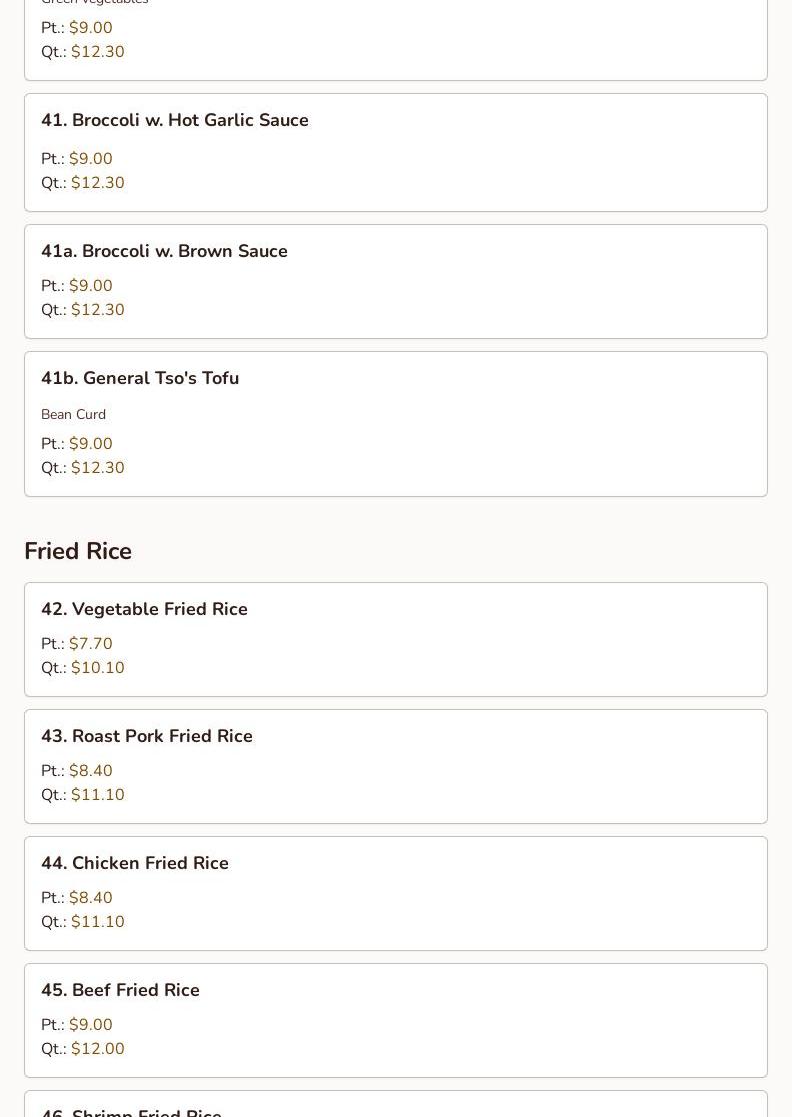Click the partially visible top item card

pos(396,40)
